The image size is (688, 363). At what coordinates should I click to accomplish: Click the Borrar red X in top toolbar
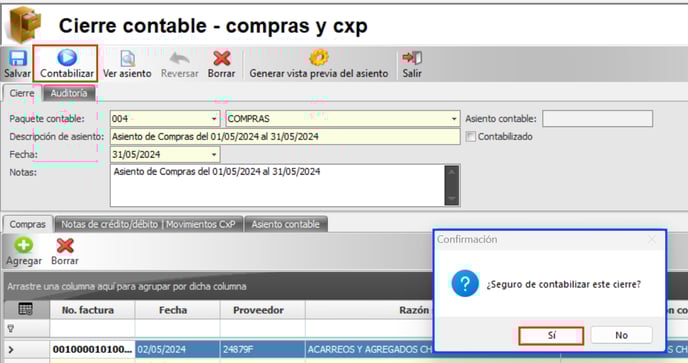(x=222, y=59)
